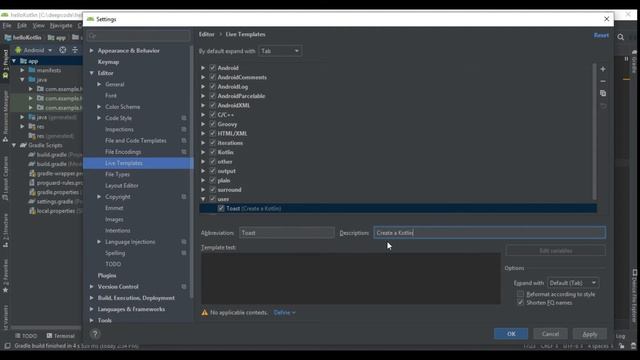Select Keymap in settings tree

pos(108,62)
